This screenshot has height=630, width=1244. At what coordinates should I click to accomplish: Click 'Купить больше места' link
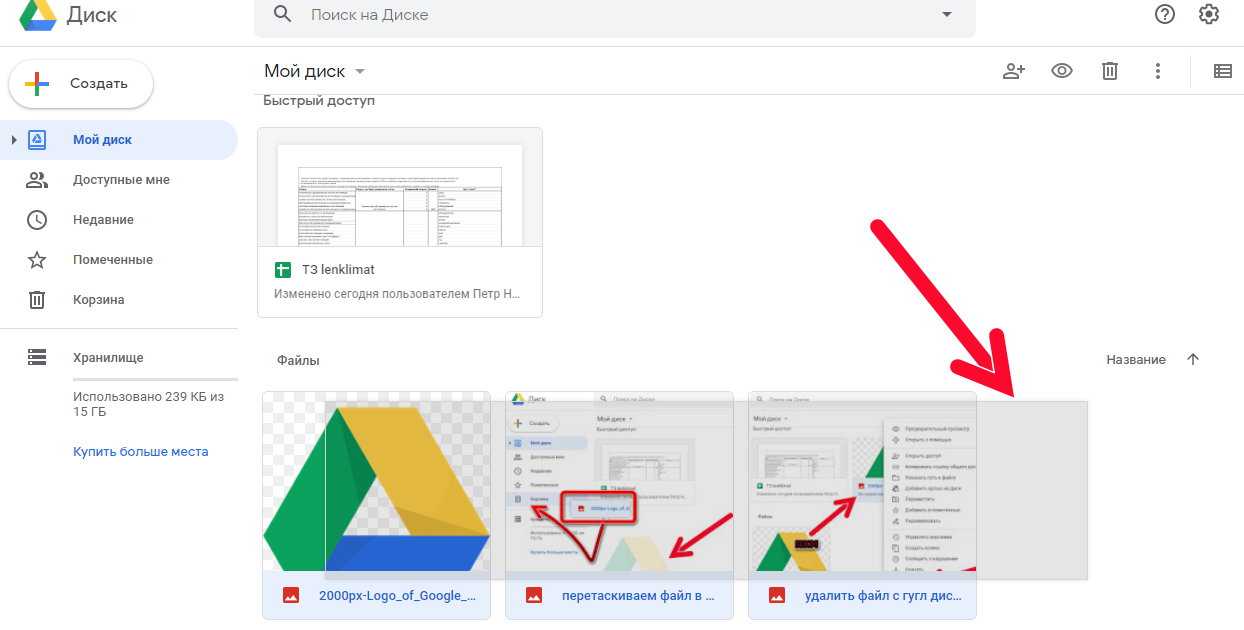pyautogui.click(x=141, y=452)
